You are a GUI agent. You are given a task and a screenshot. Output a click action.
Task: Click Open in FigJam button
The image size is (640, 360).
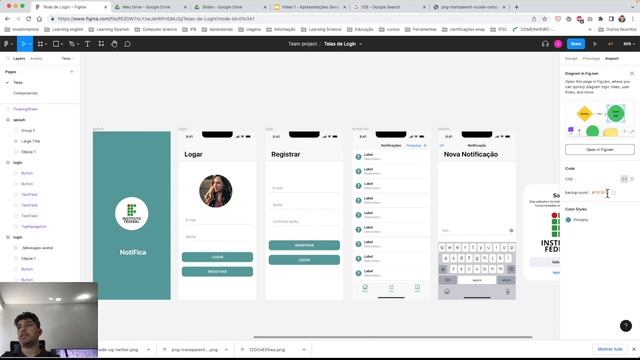pyautogui.click(x=600, y=149)
